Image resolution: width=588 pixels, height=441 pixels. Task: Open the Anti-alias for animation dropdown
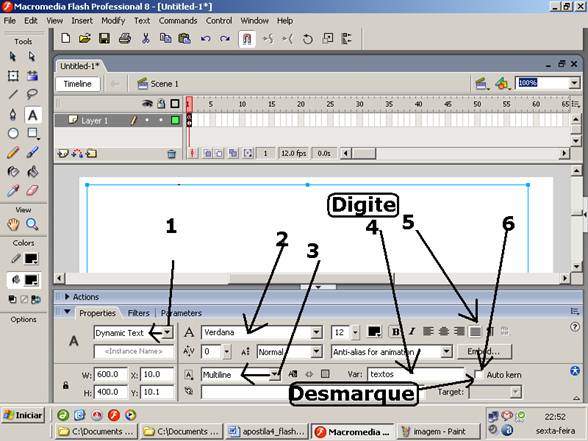pos(446,352)
